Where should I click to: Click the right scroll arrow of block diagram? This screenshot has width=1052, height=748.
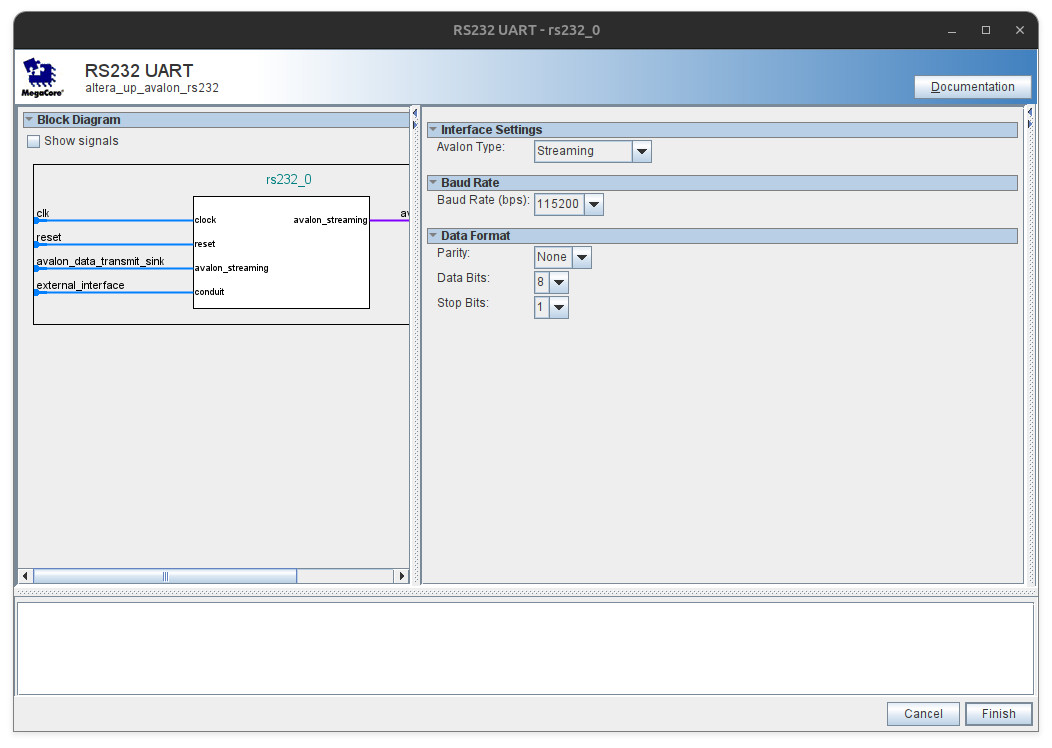(x=402, y=576)
